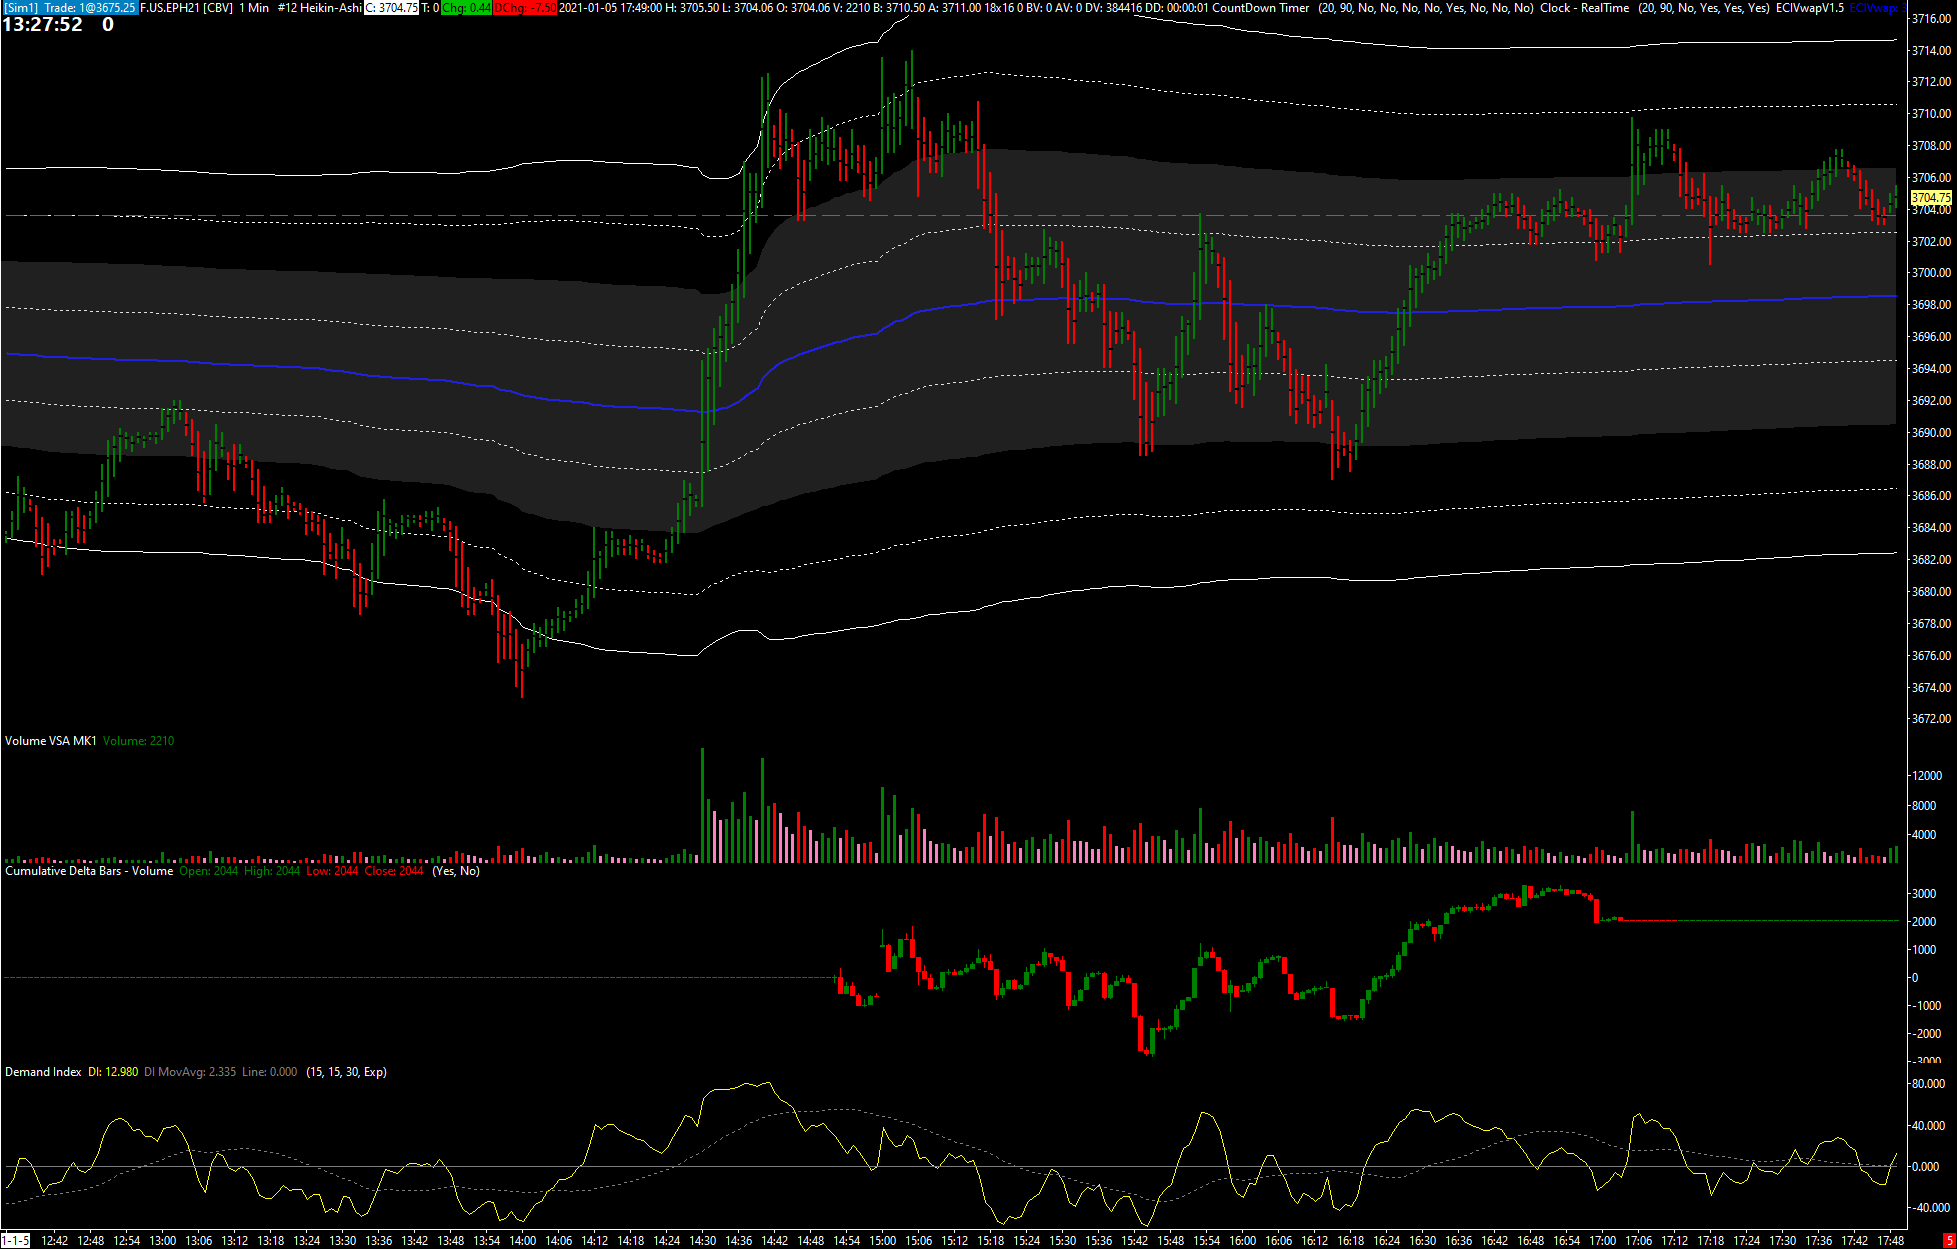
Task: Click the Volume VSA MK1 study label
Action: click(51, 741)
